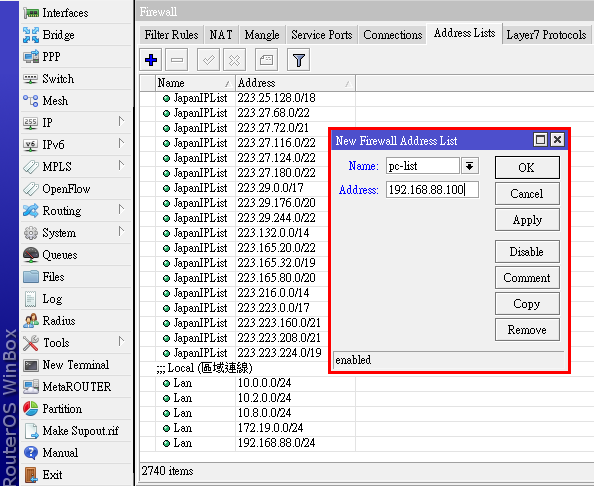Image resolution: width=594 pixels, height=486 pixels.
Task: Click OK in the address list dialog
Action: 527,167
